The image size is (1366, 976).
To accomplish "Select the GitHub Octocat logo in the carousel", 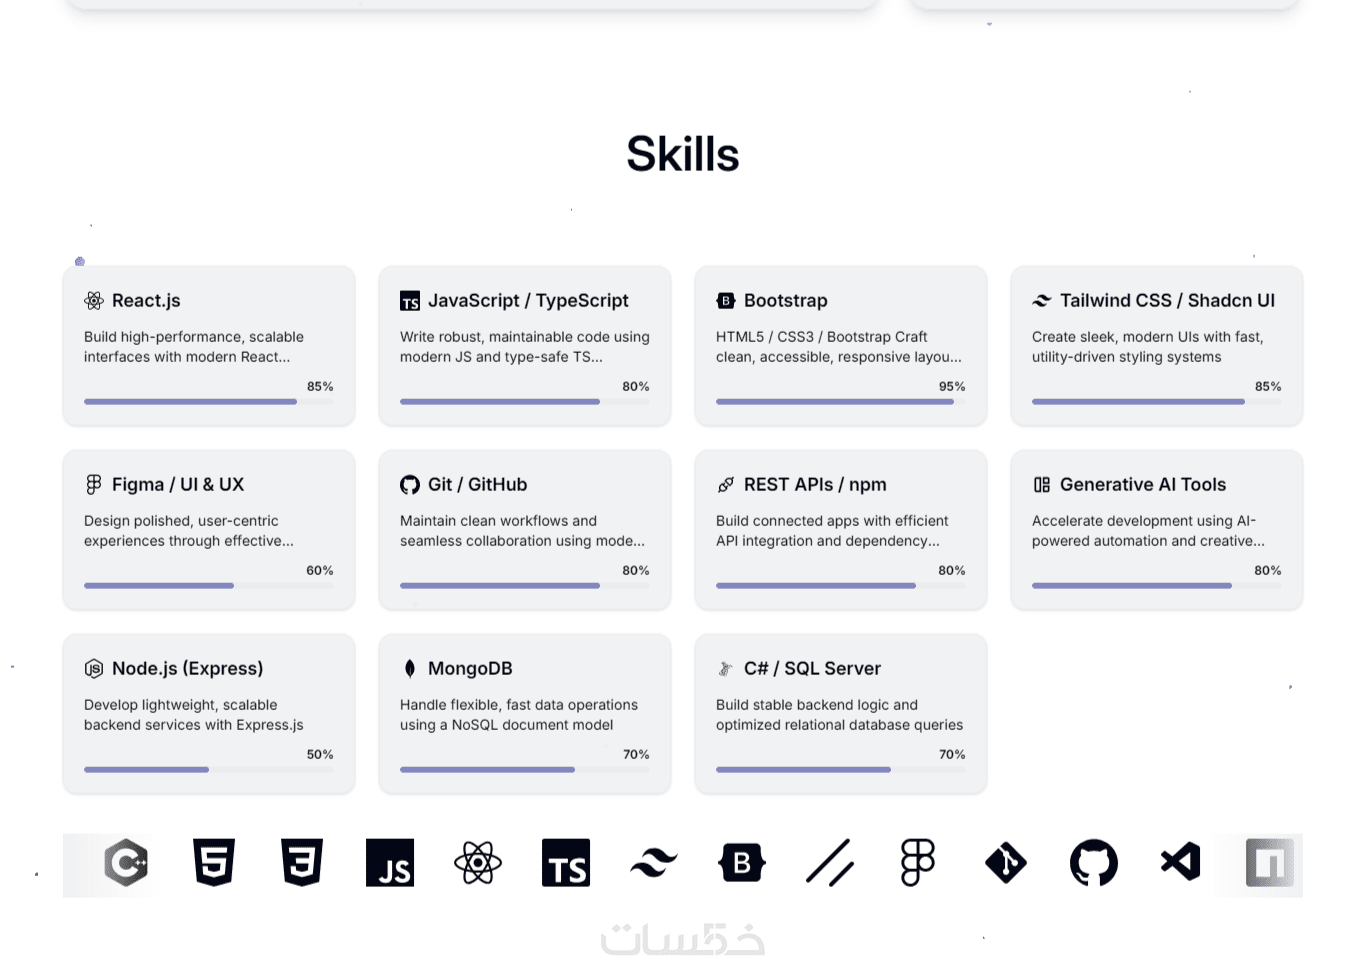I will pos(1094,863).
